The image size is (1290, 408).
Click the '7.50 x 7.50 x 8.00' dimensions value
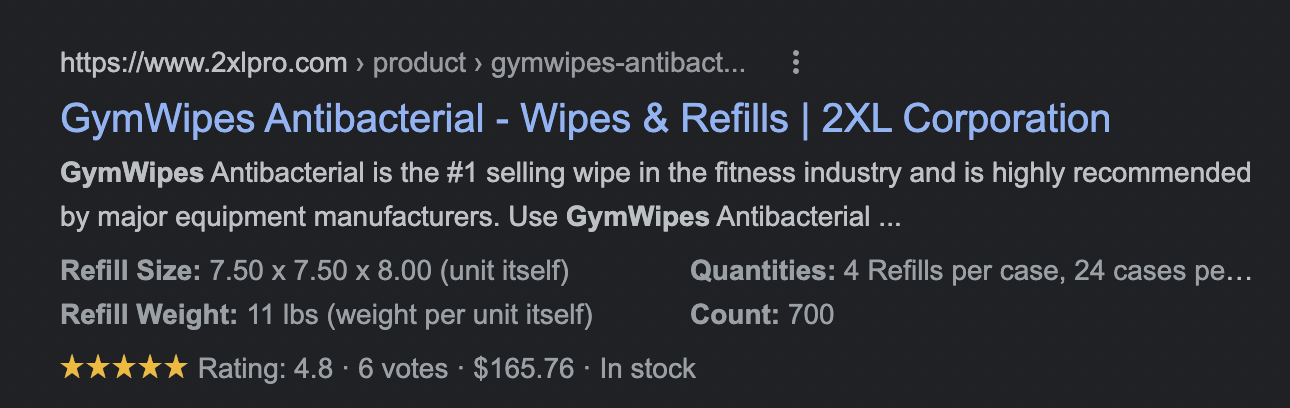(322, 271)
